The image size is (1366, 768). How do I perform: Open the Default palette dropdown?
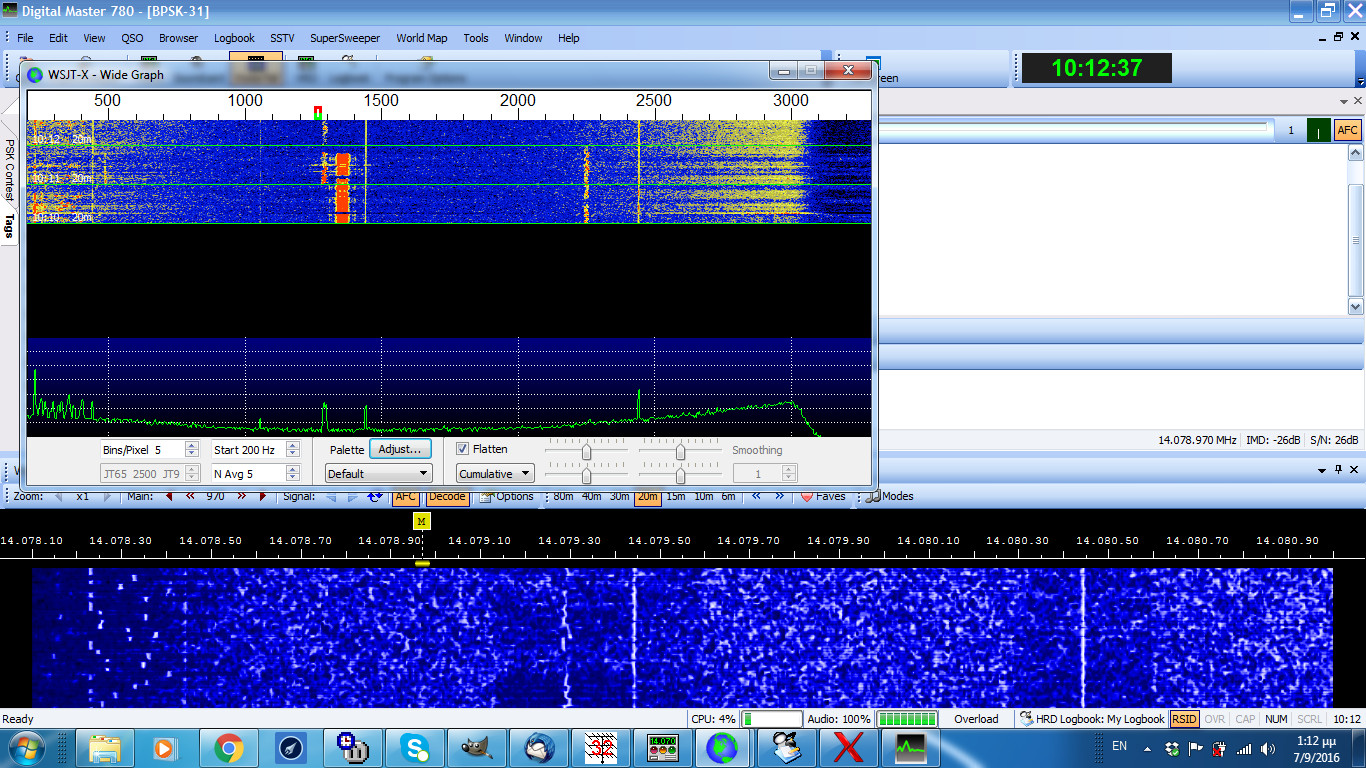pos(377,472)
